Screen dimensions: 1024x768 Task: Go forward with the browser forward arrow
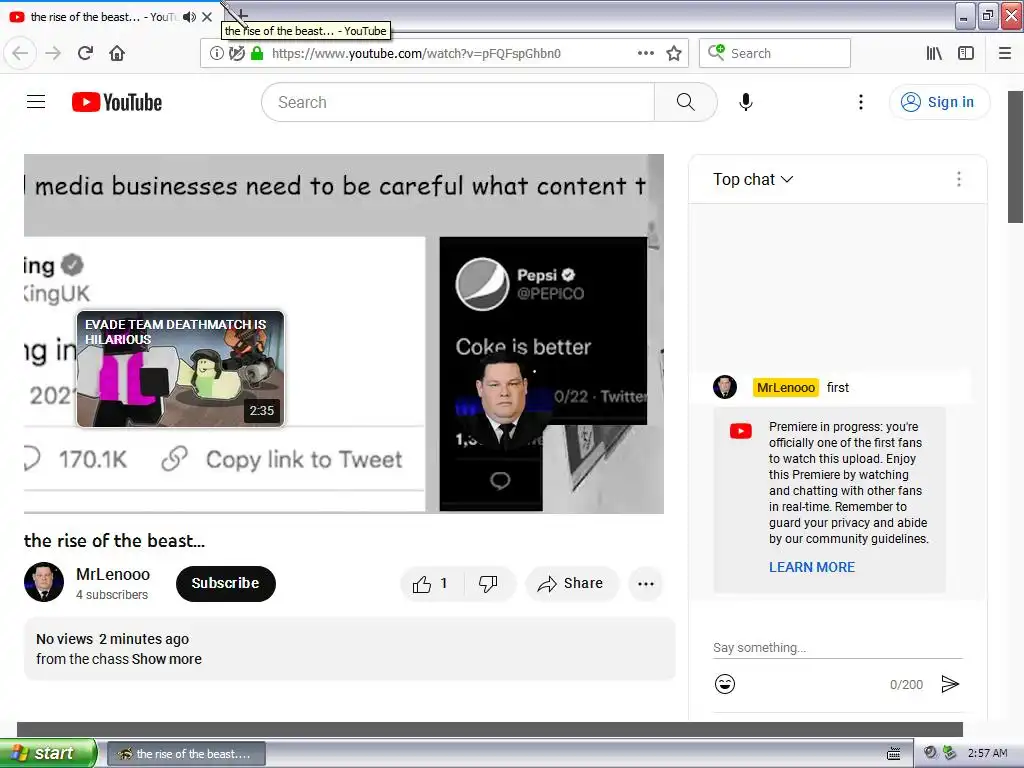(53, 53)
